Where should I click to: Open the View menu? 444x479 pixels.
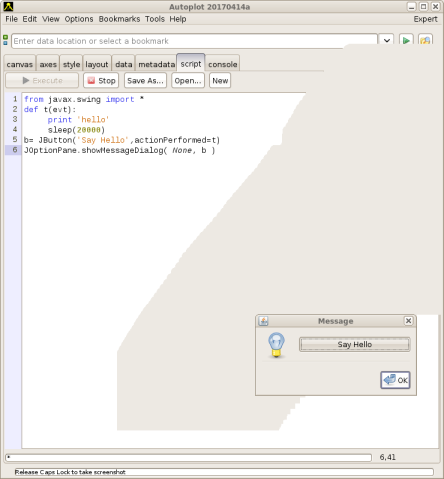51,19
